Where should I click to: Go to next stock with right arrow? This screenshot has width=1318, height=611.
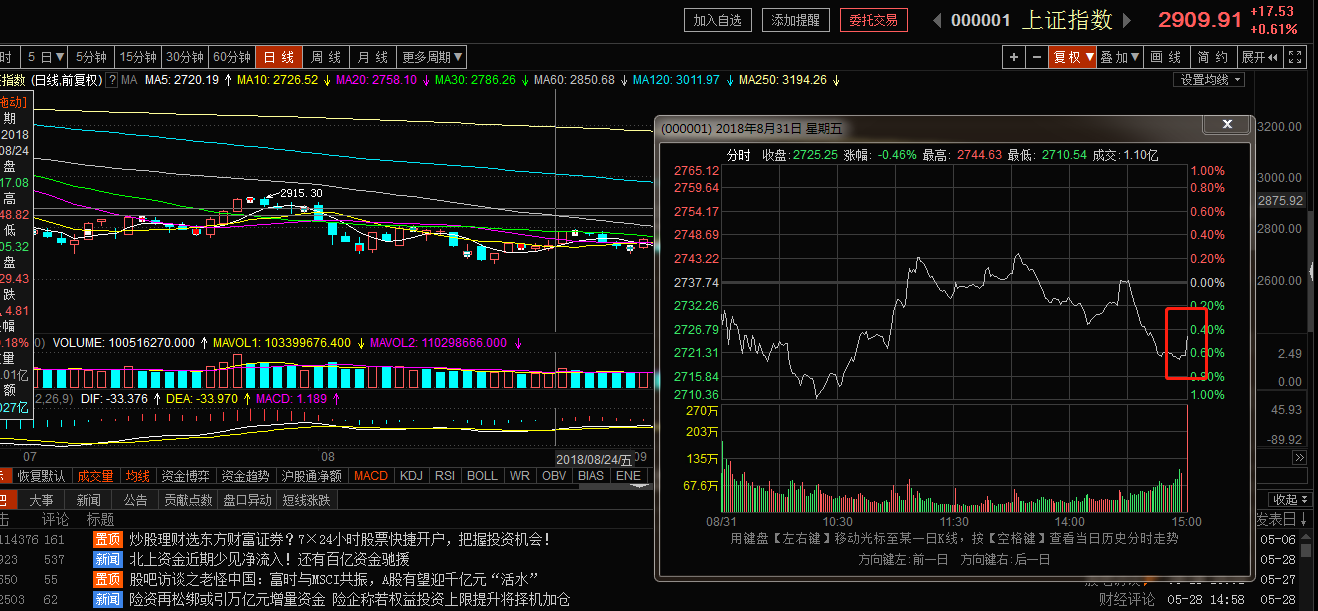pos(1126,20)
